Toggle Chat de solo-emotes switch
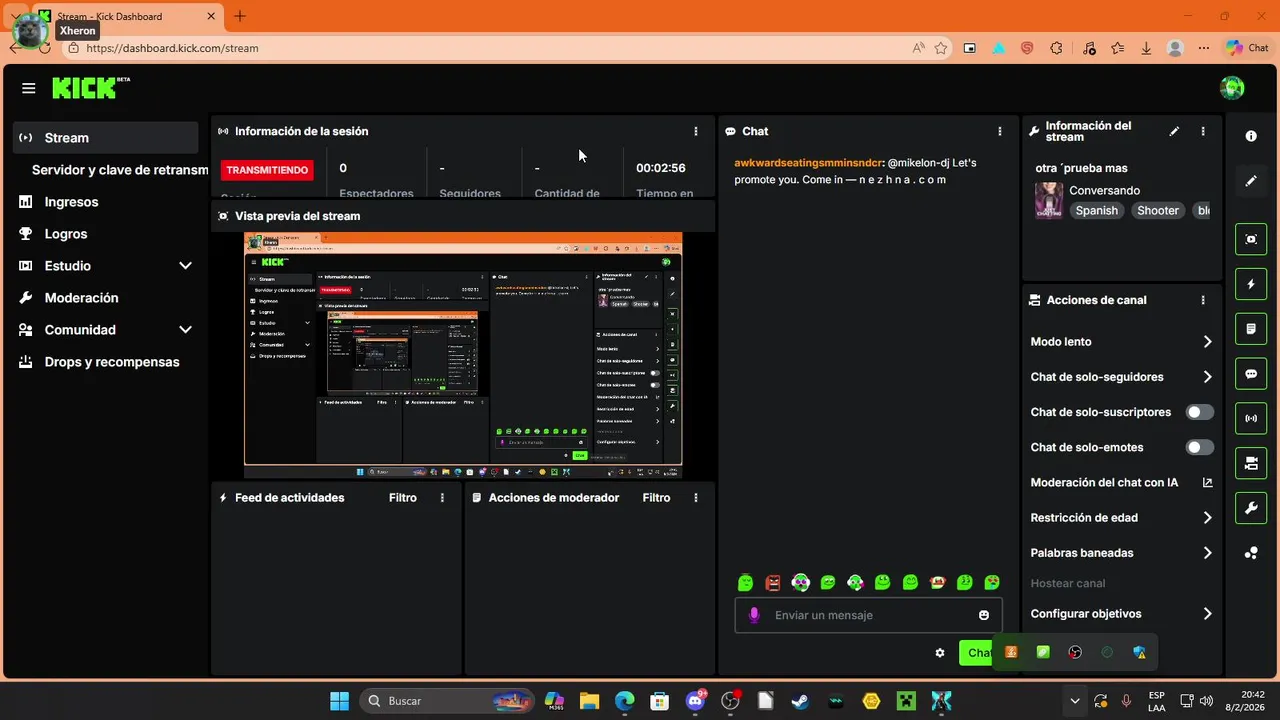Screen dimensions: 1280x720 pos(1200,447)
